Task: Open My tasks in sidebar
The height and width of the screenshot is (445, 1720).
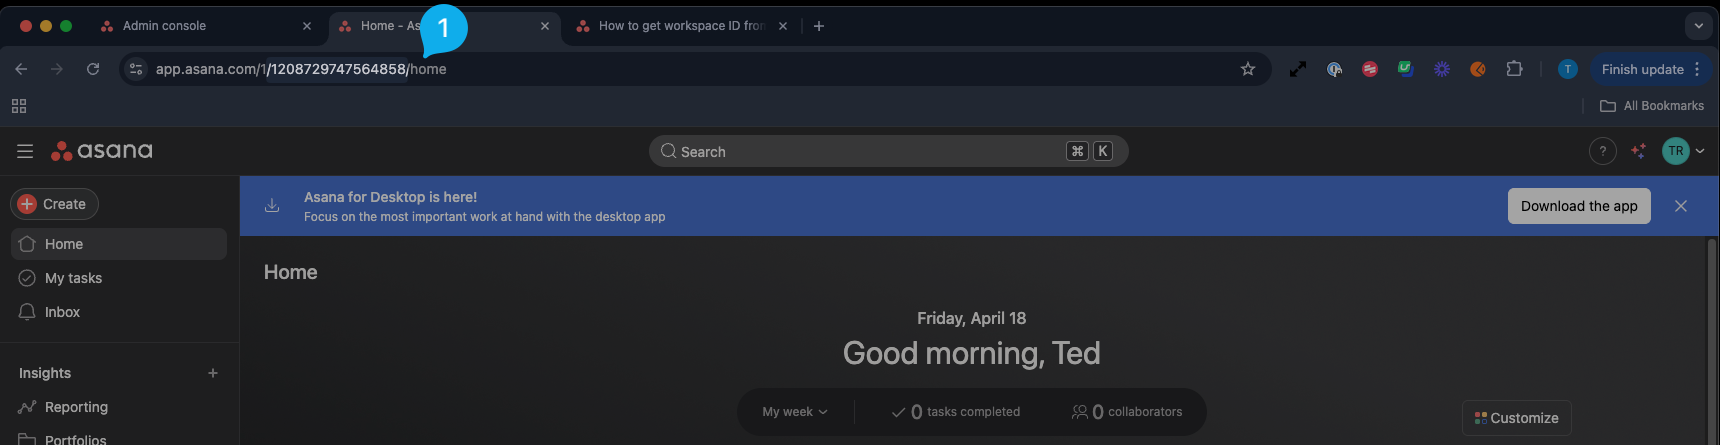Action: pyautogui.click(x=119, y=278)
